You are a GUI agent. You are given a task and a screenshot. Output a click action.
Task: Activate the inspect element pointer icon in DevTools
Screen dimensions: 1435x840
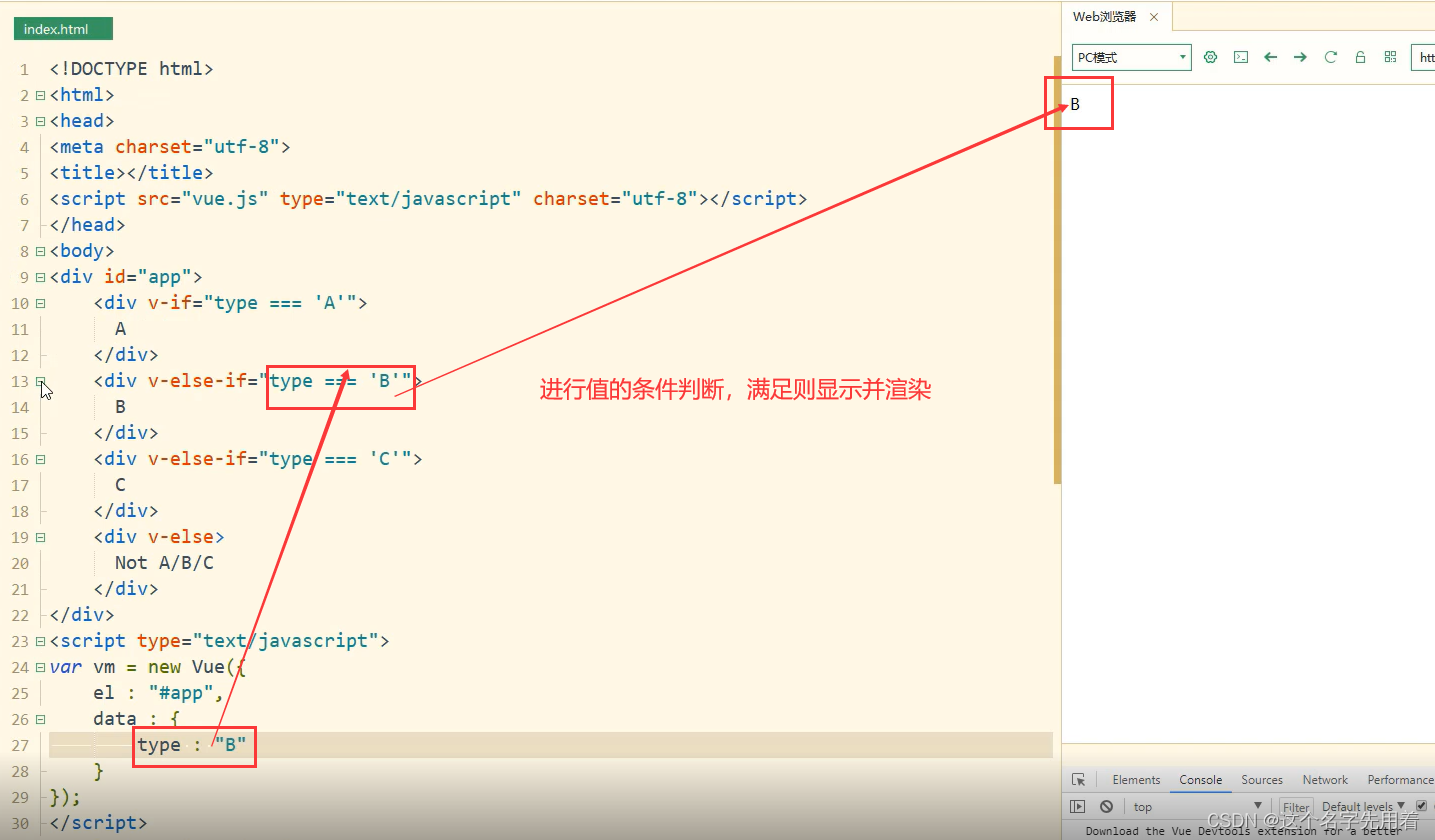pyautogui.click(x=1078, y=780)
